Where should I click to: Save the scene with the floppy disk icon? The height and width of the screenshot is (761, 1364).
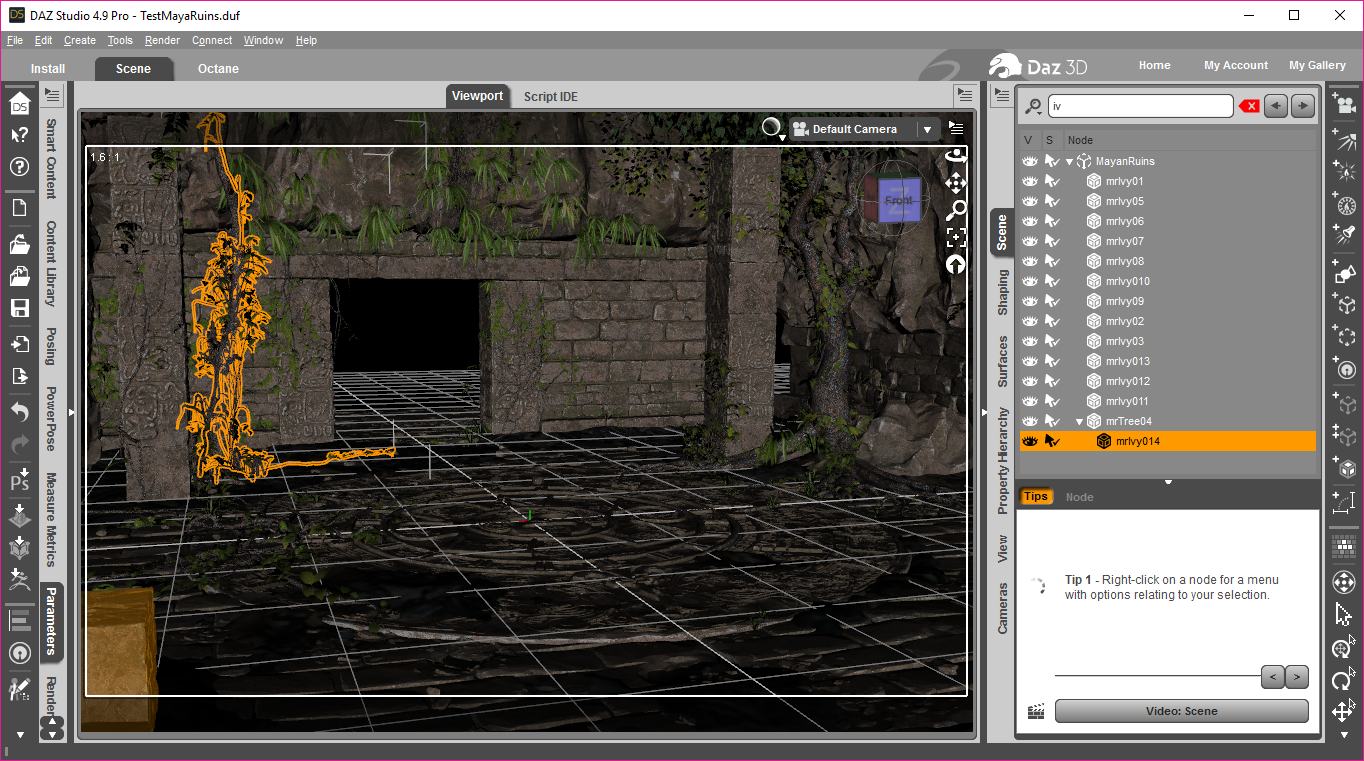coord(19,308)
